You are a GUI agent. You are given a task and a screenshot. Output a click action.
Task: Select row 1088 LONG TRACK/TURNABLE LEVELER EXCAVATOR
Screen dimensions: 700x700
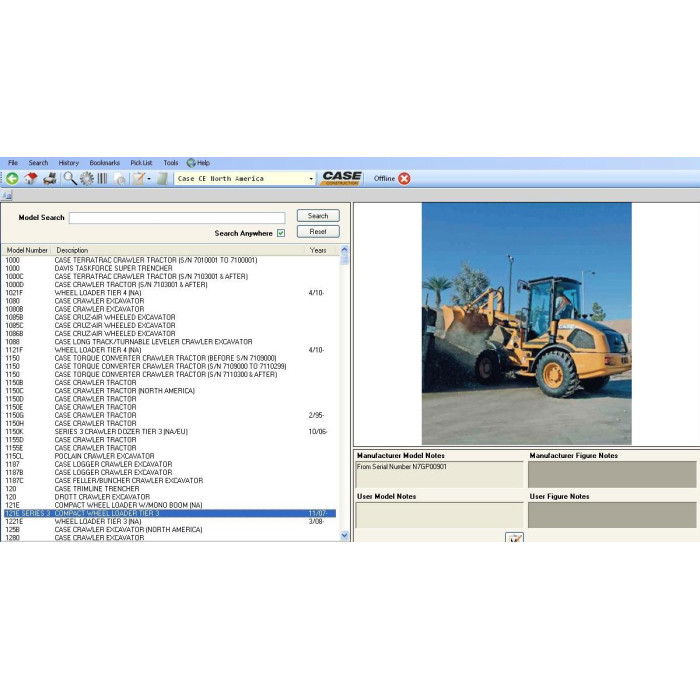click(170, 342)
